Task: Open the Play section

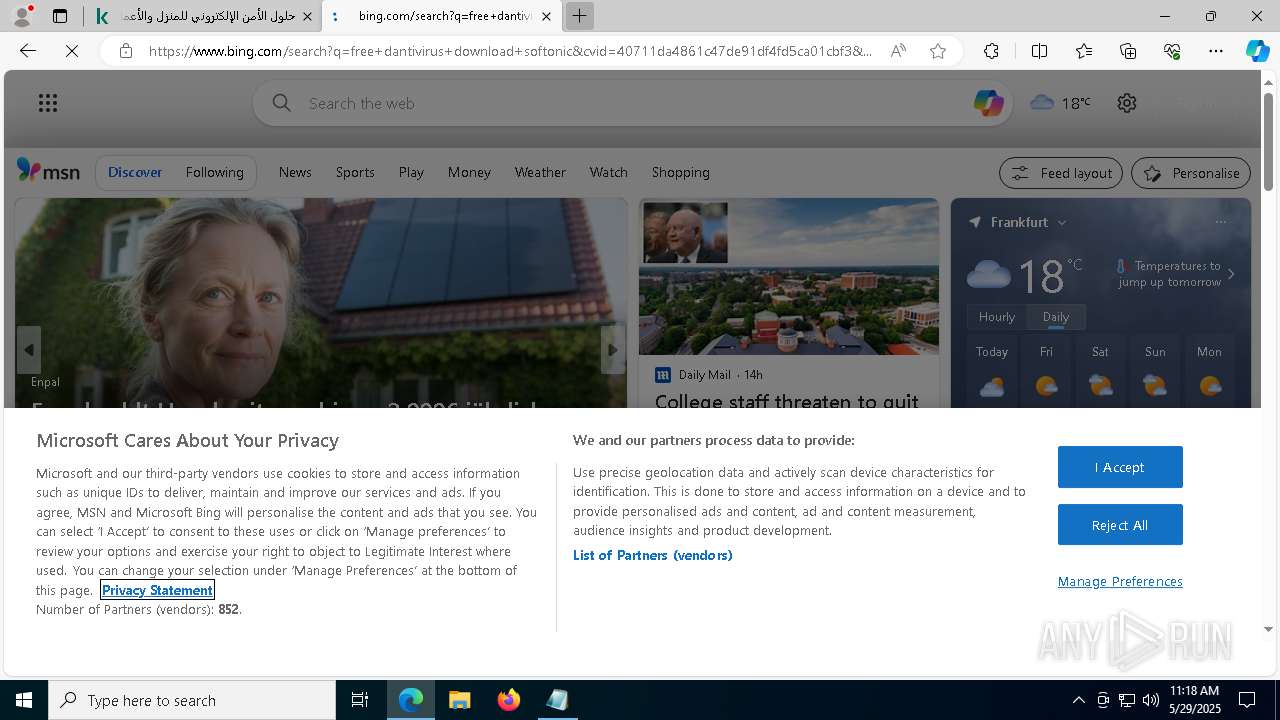Action: tap(411, 172)
